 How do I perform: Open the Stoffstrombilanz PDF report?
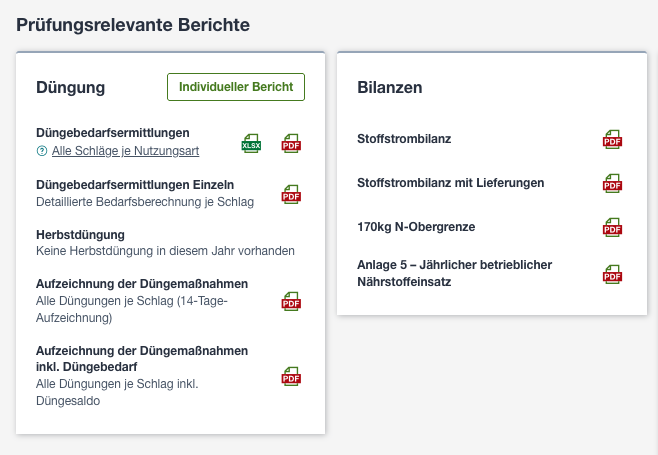[x=612, y=139]
